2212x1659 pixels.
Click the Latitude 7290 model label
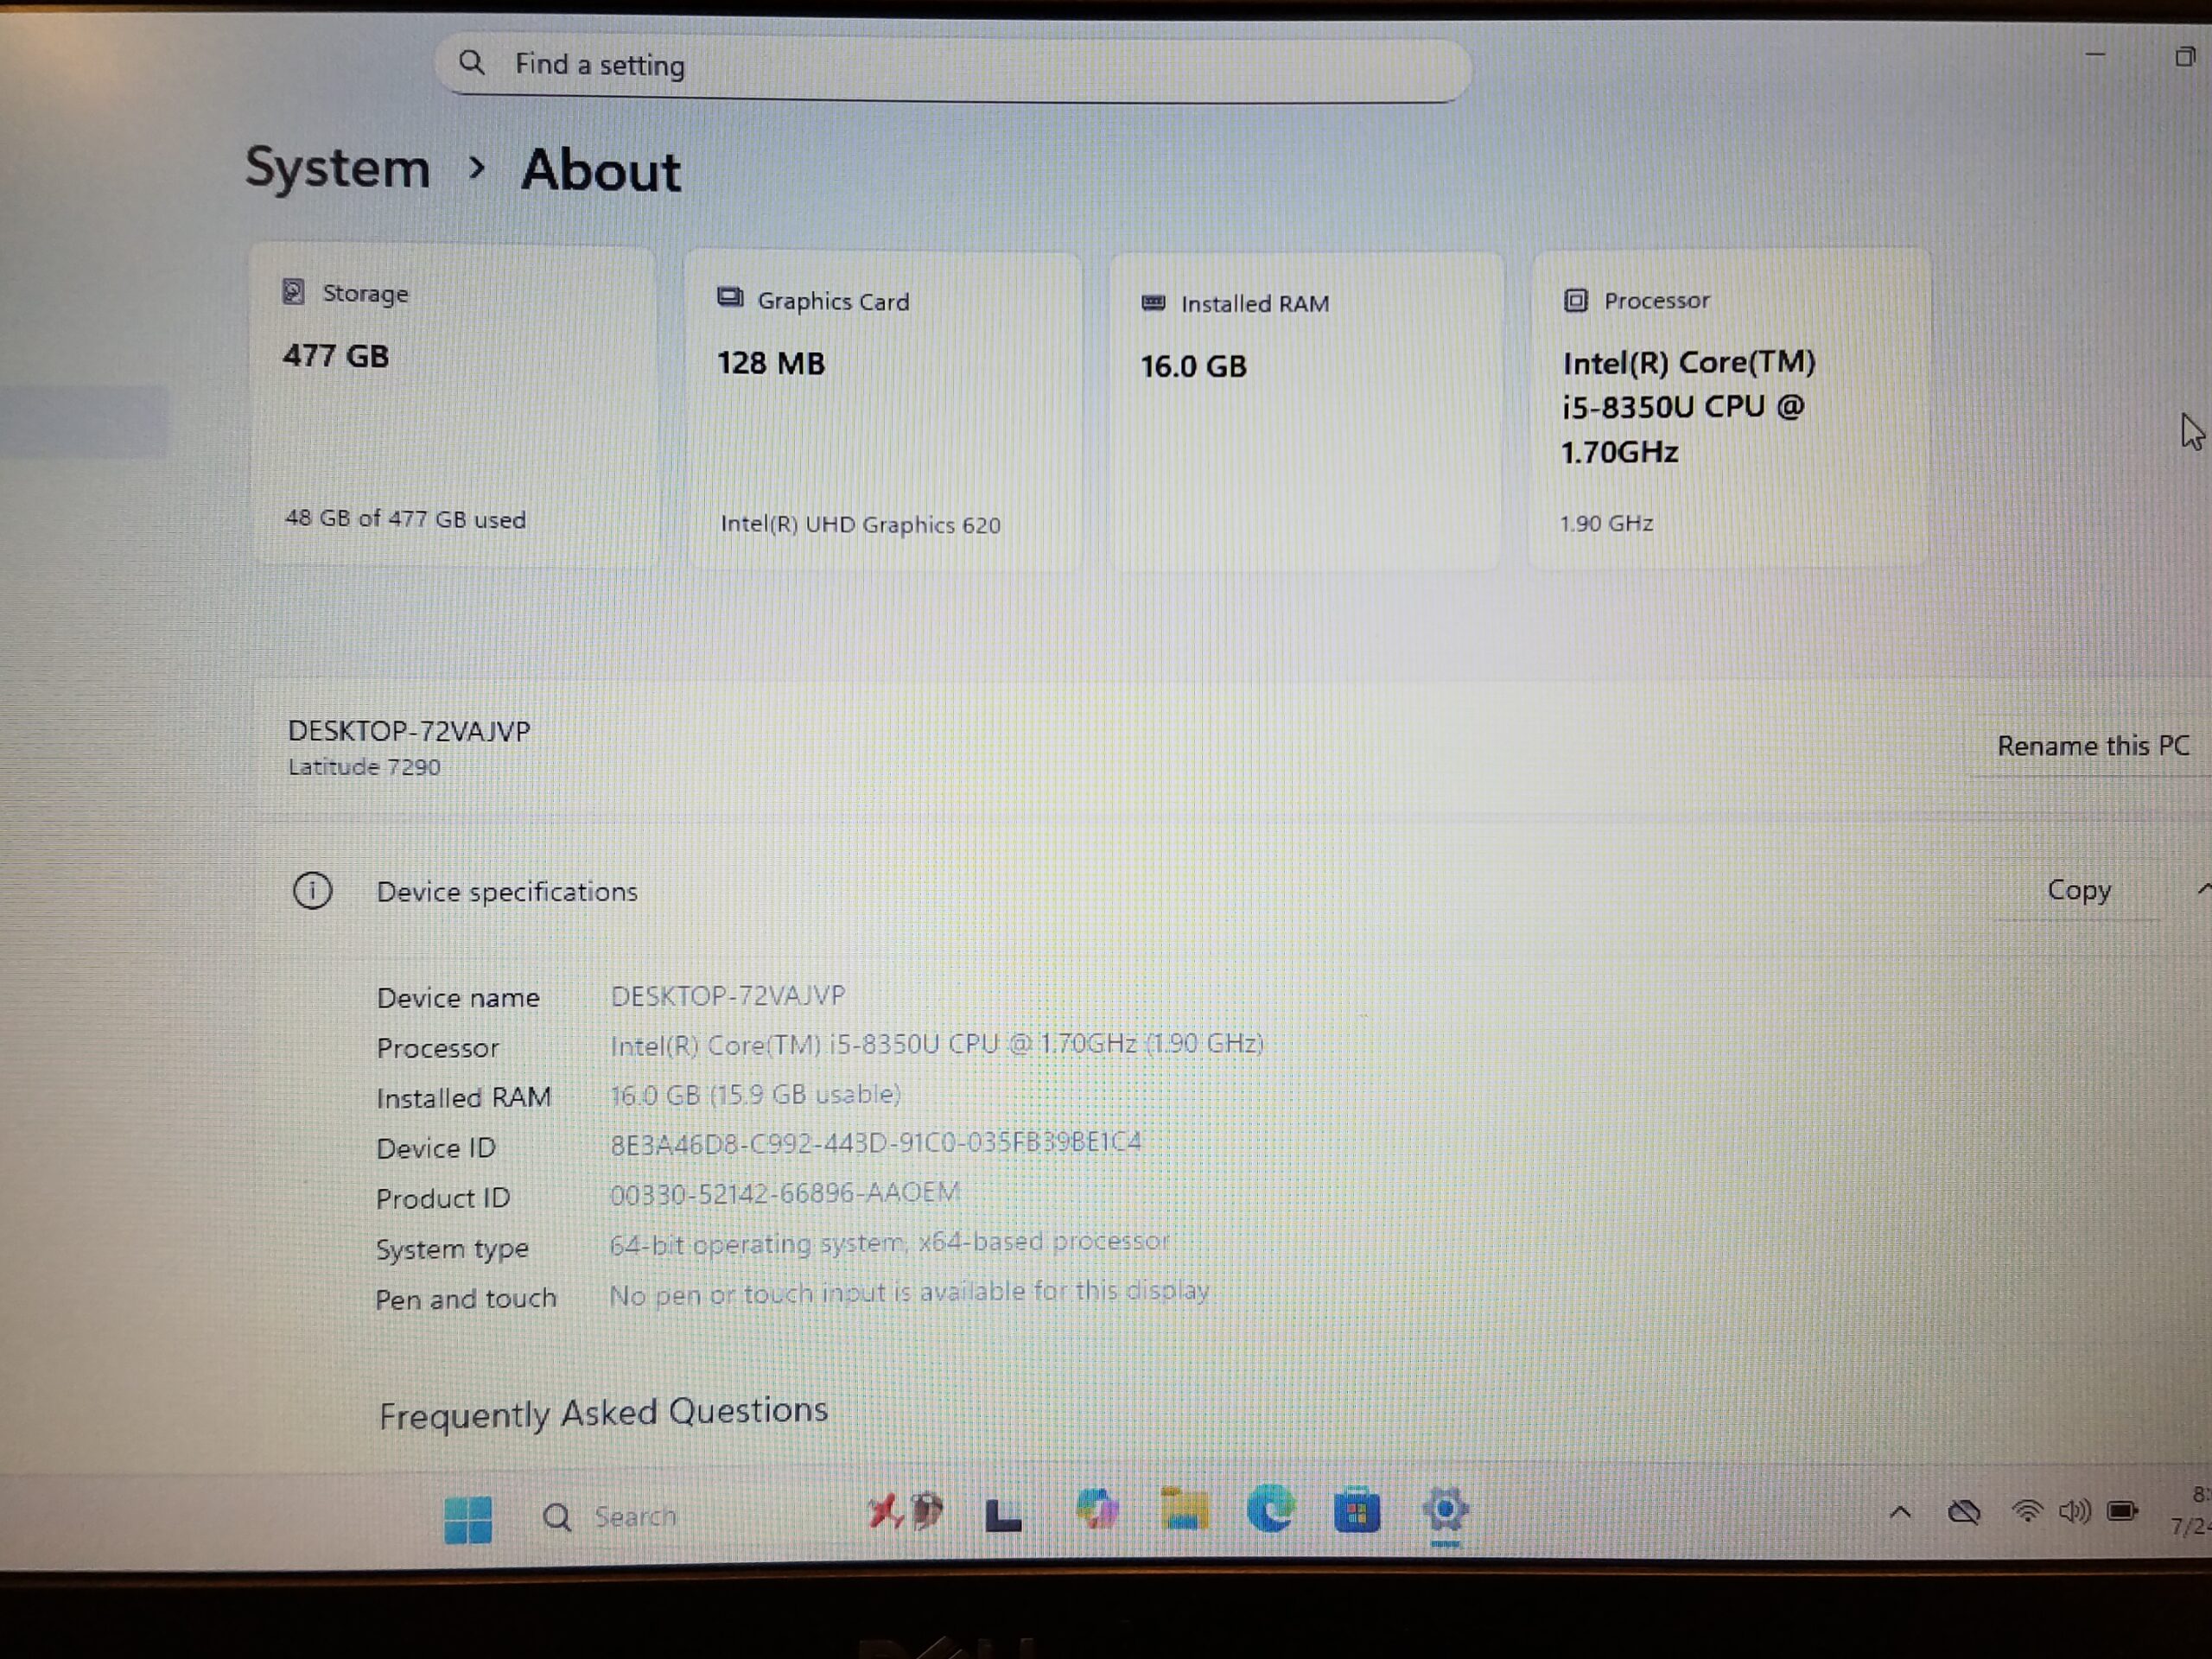pyautogui.click(x=364, y=767)
